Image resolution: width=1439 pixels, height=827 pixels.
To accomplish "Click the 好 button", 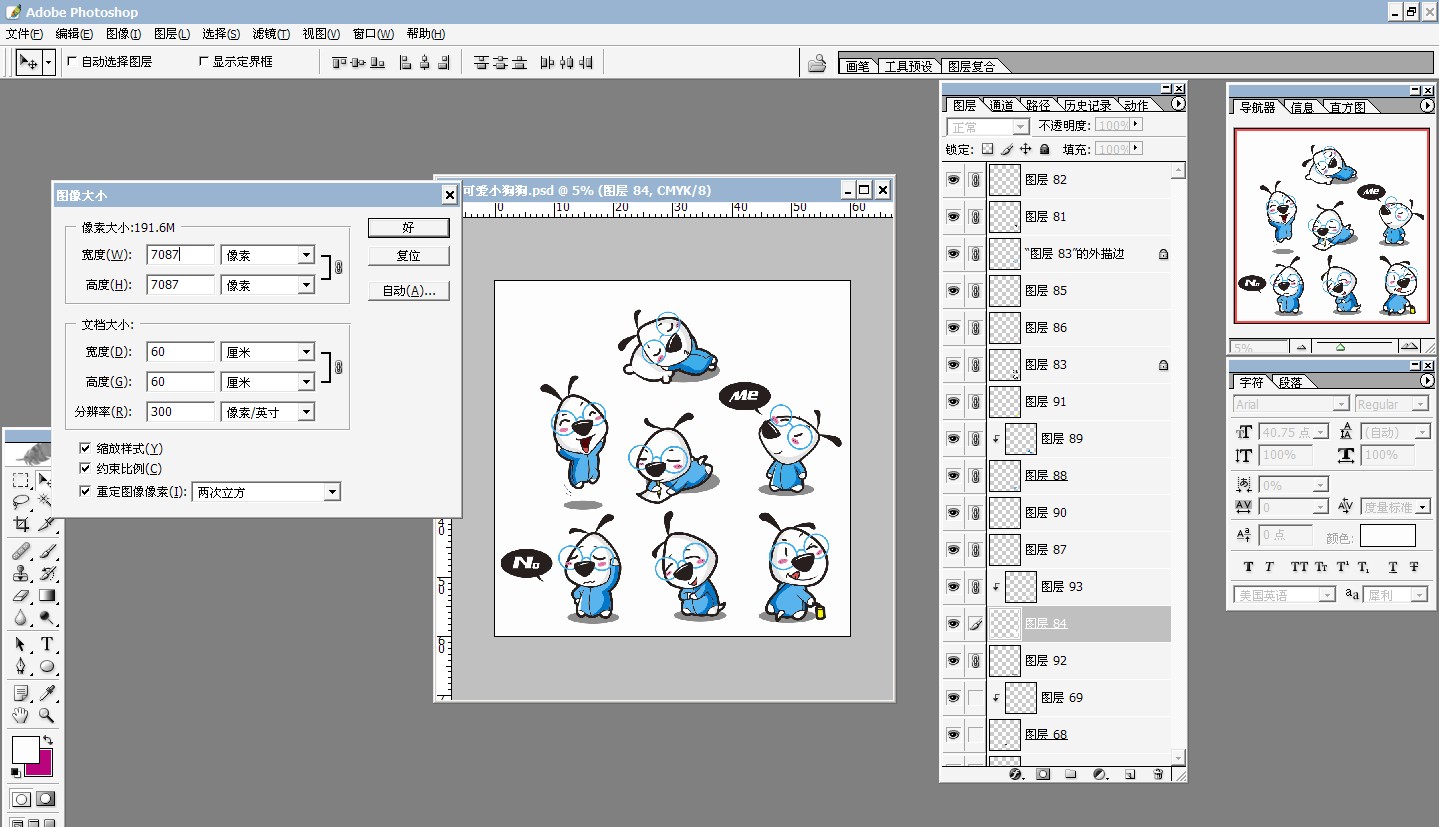I will click(408, 228).
